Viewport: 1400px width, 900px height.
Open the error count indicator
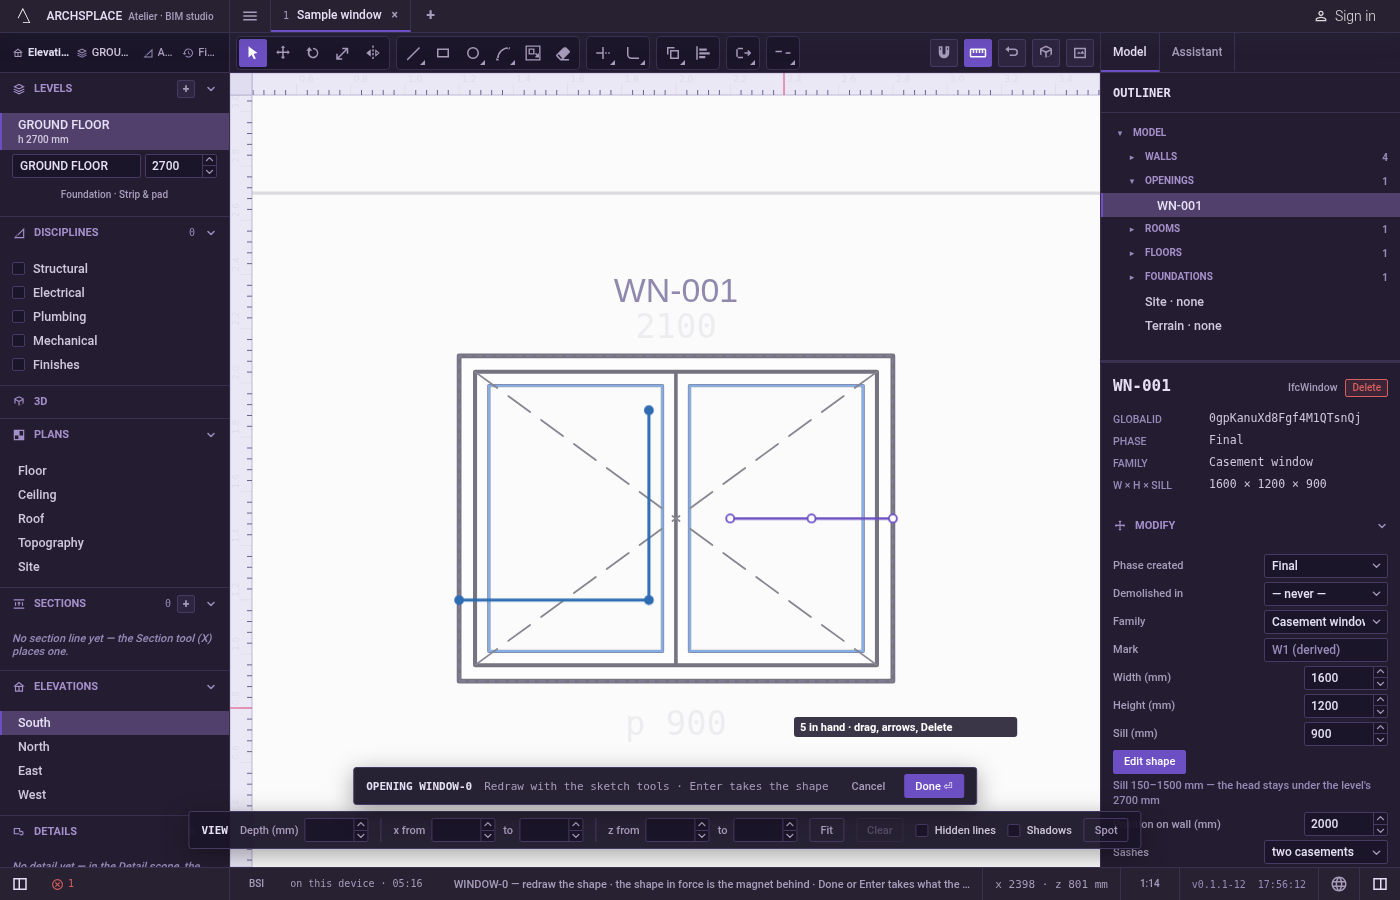coord(63,884)
